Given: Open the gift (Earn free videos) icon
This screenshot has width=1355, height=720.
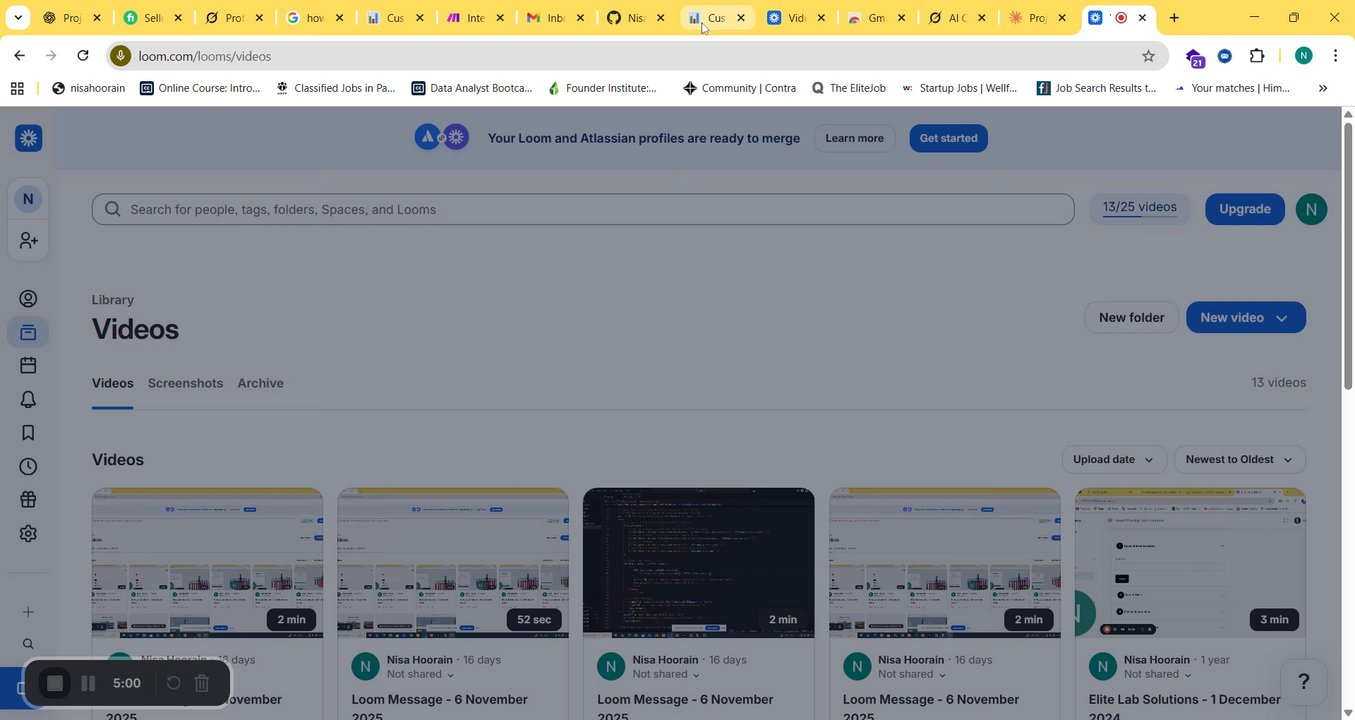Looking at the screenshot, I should coord(28,500).
